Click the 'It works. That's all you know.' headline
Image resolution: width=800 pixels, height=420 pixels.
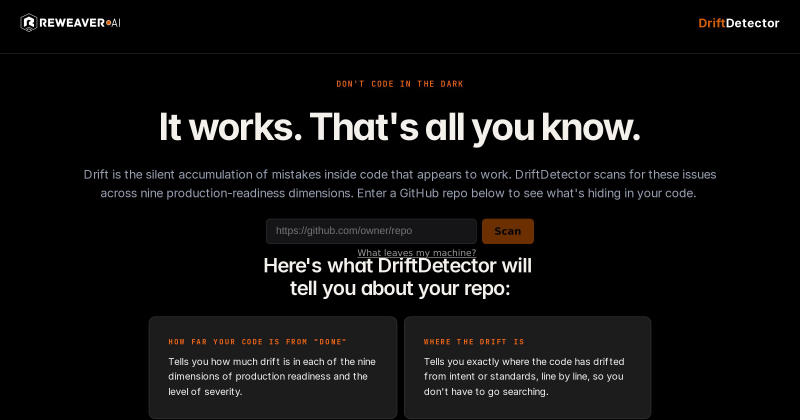click(399, 127)
